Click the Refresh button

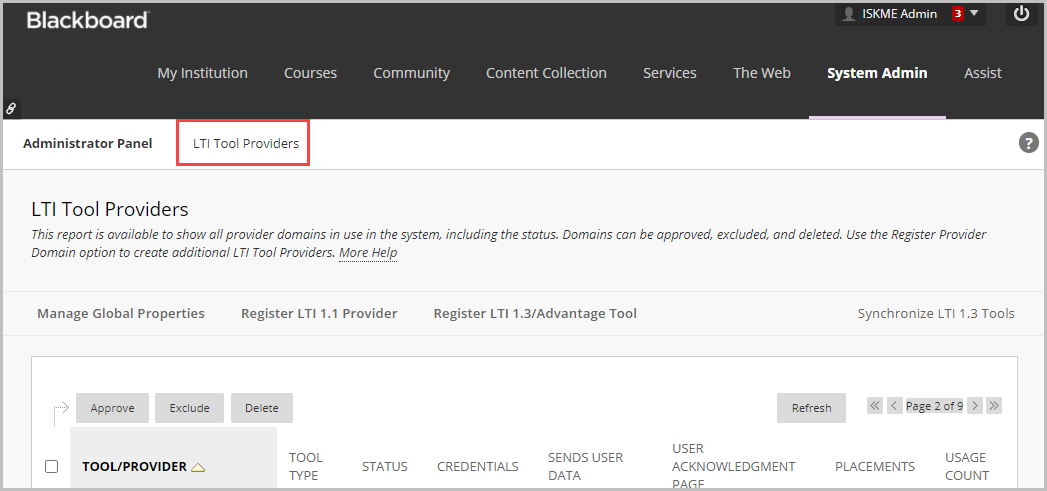[x=811, y=407]
